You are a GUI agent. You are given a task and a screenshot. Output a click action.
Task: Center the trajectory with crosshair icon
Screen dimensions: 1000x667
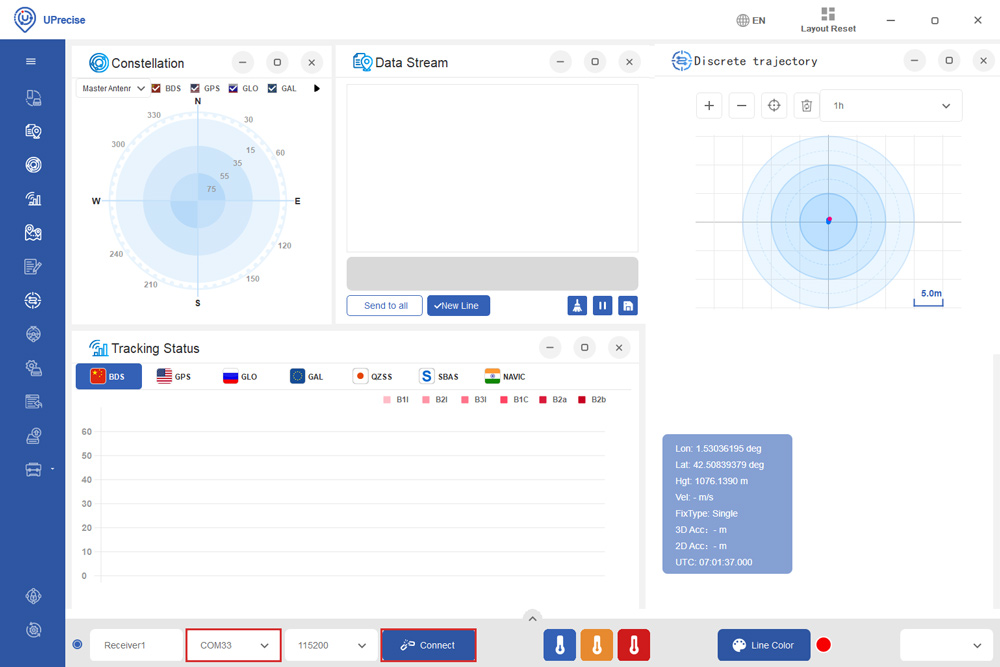point(774,106)
